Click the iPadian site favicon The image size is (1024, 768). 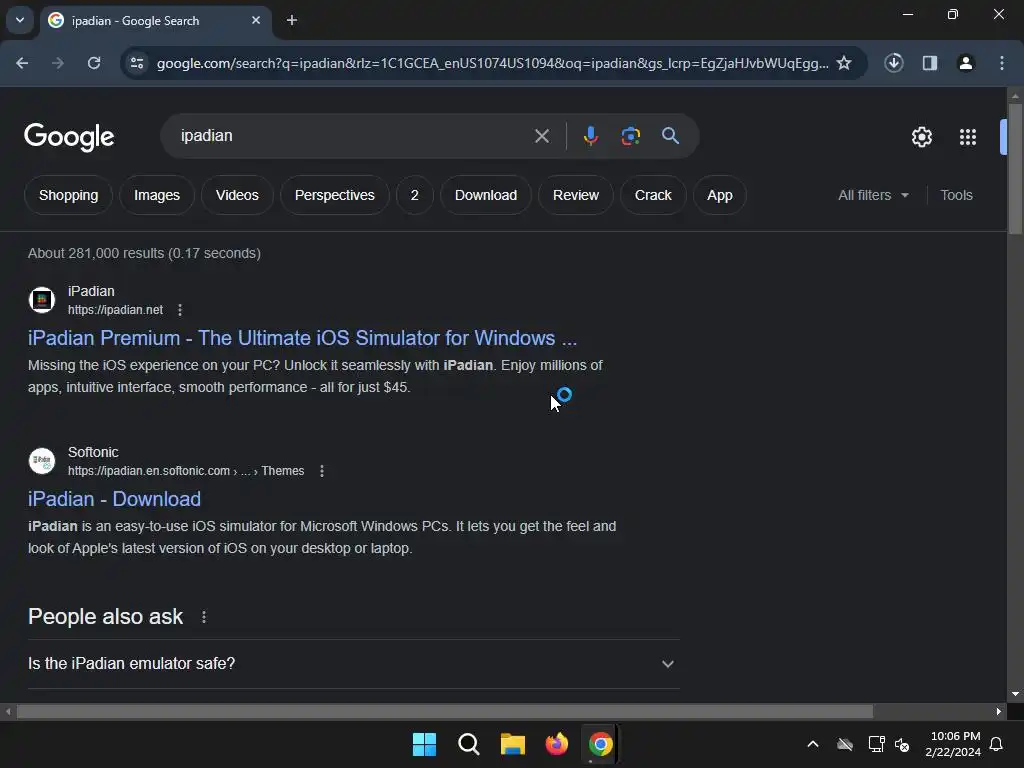pyautogui.click(x=42, y=300)
